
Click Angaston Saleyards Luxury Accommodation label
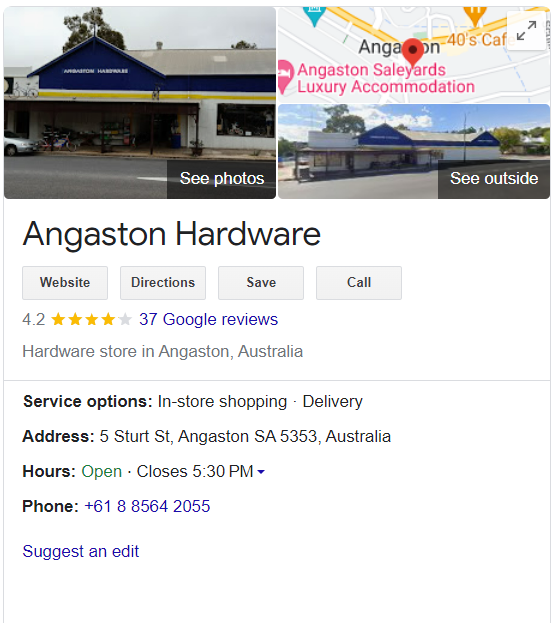pos(386,78)
